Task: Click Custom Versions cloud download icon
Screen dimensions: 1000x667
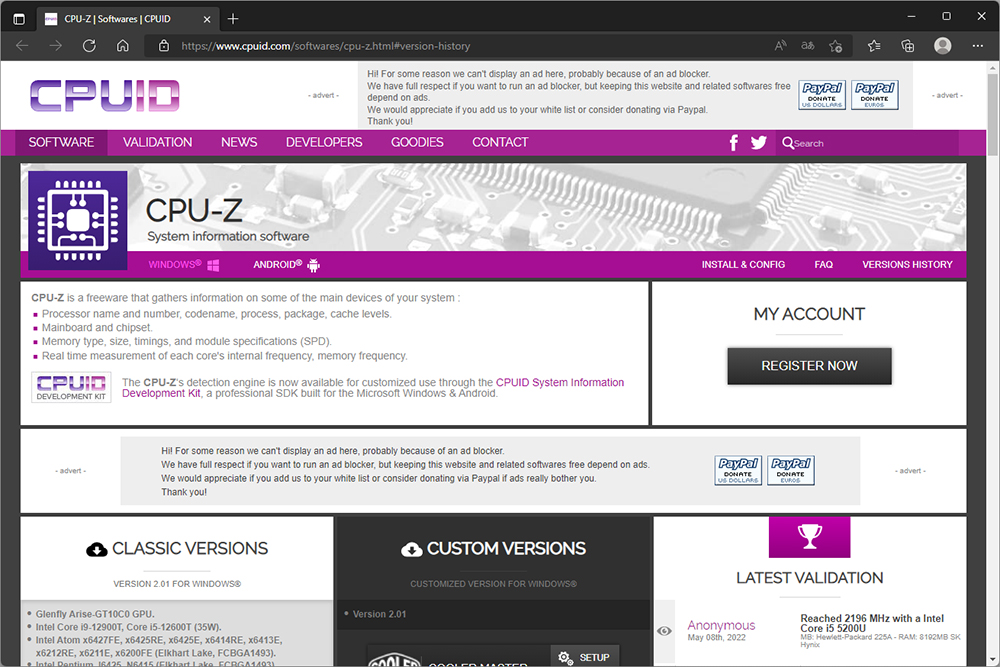Action: tap(411, 549)
